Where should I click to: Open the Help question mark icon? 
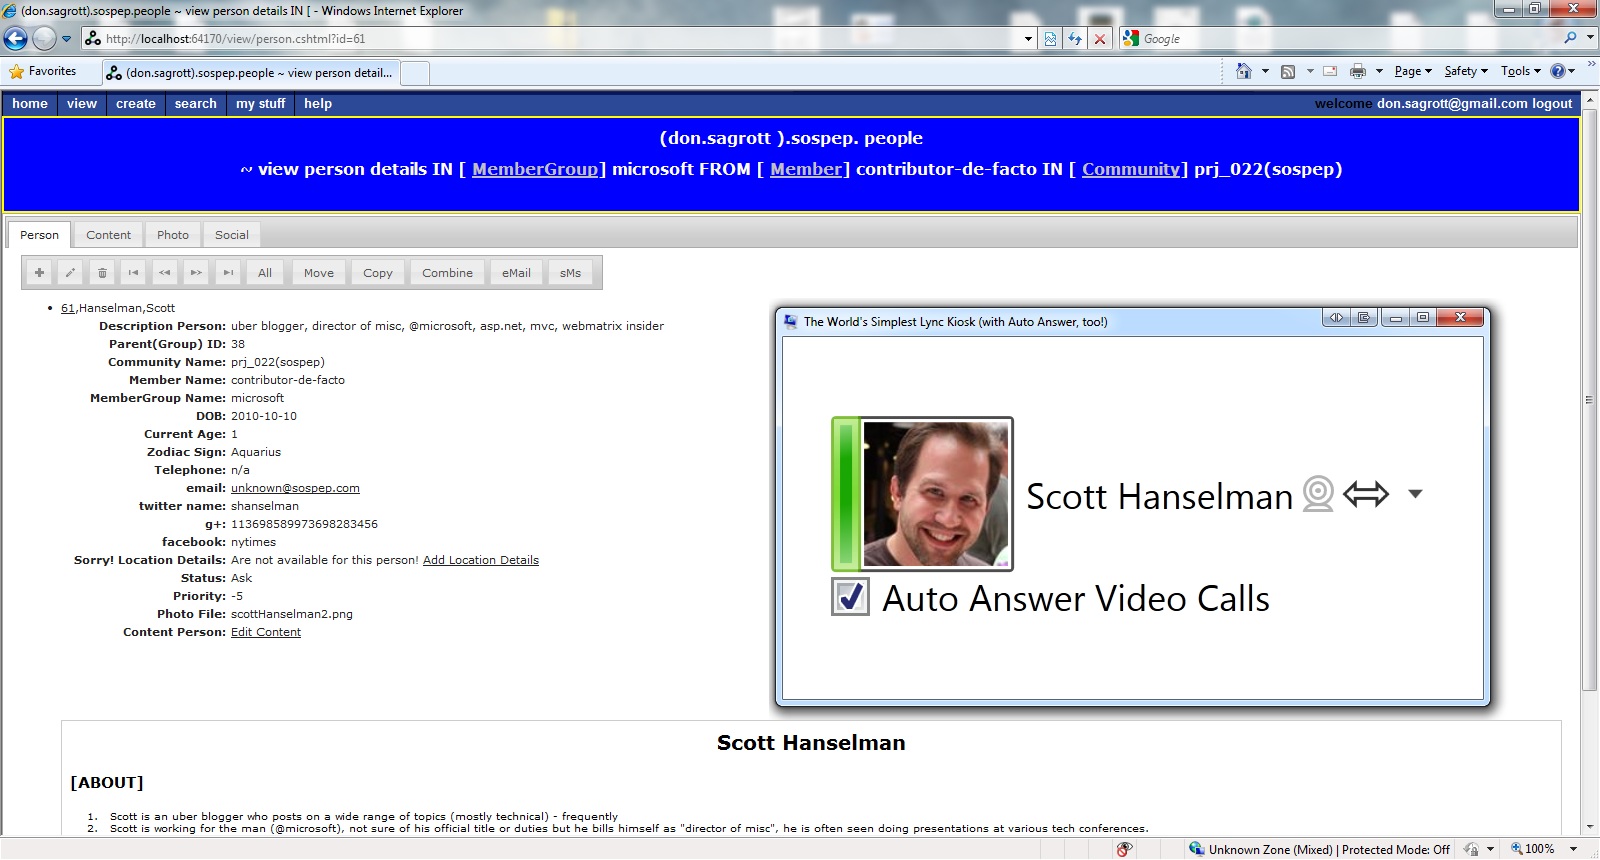[x=1558, y=71]
